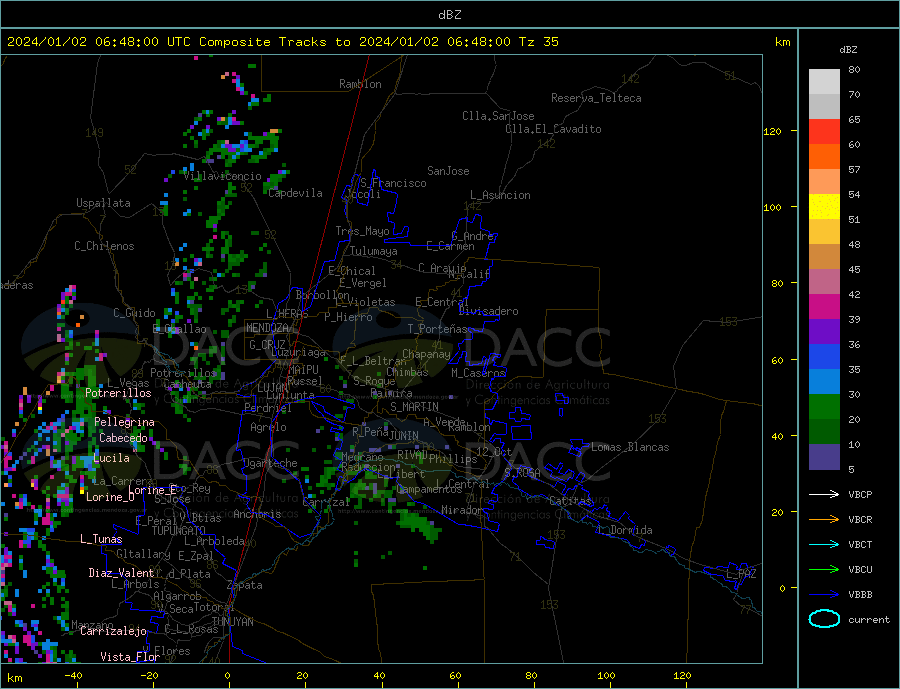Click the TUPUNGATO label
This screenshot has width=900, height=689.
(179, 531)
